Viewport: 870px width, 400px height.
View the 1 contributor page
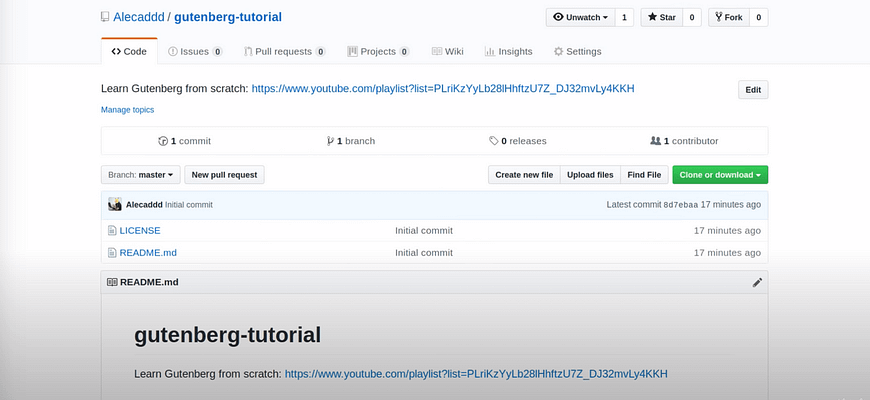click(x=684, y=141)
